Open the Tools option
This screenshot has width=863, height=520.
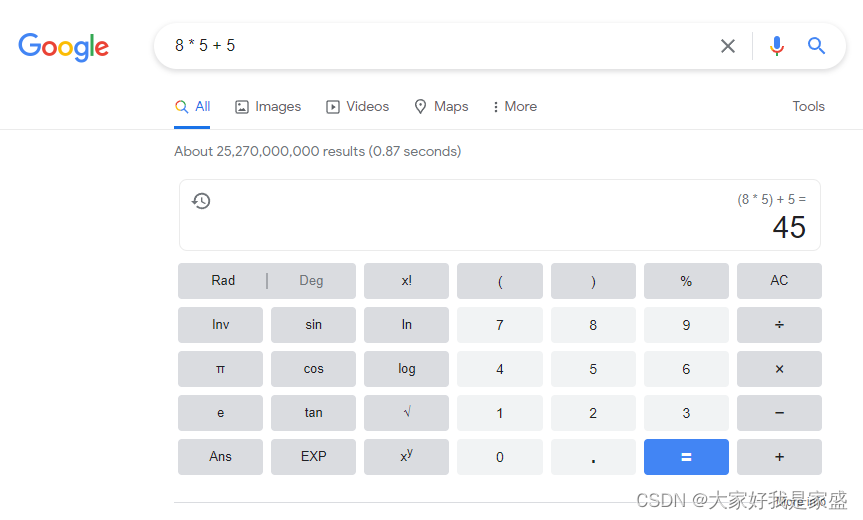click(x=808, y=106)
